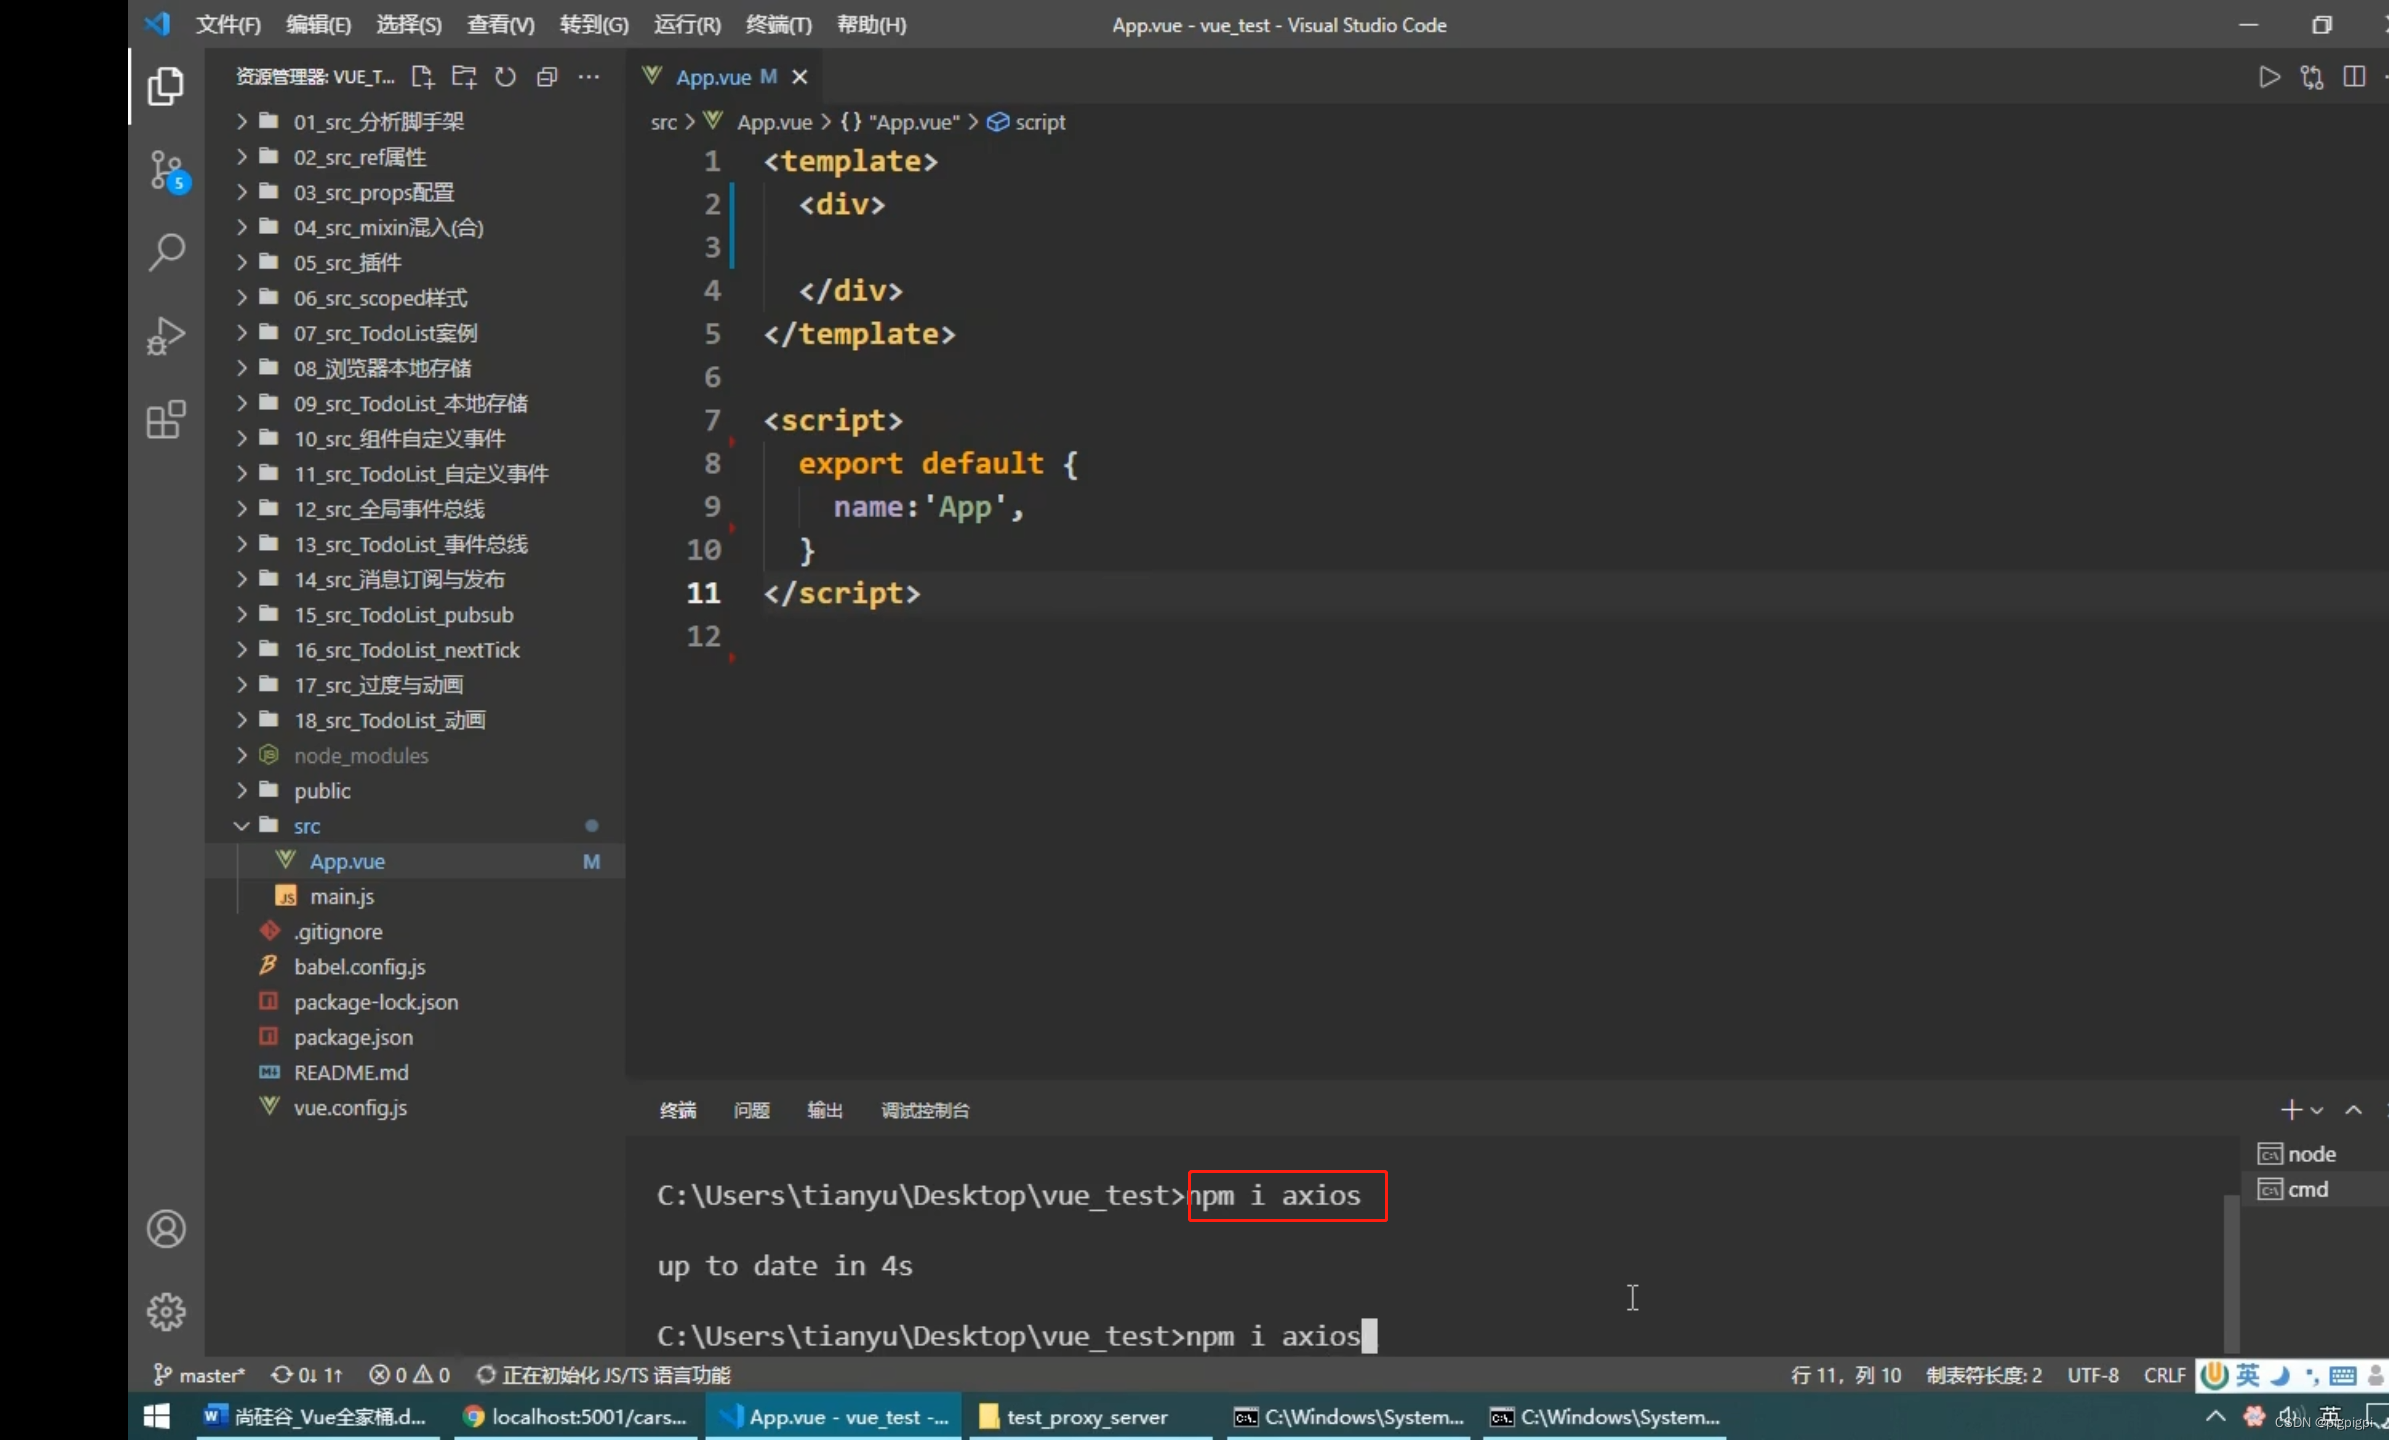The width and height of the screenshot is (2389, 1440).
Task: Click the 行 11, 列 10 cursor position
Action: coord(1846,1375)
